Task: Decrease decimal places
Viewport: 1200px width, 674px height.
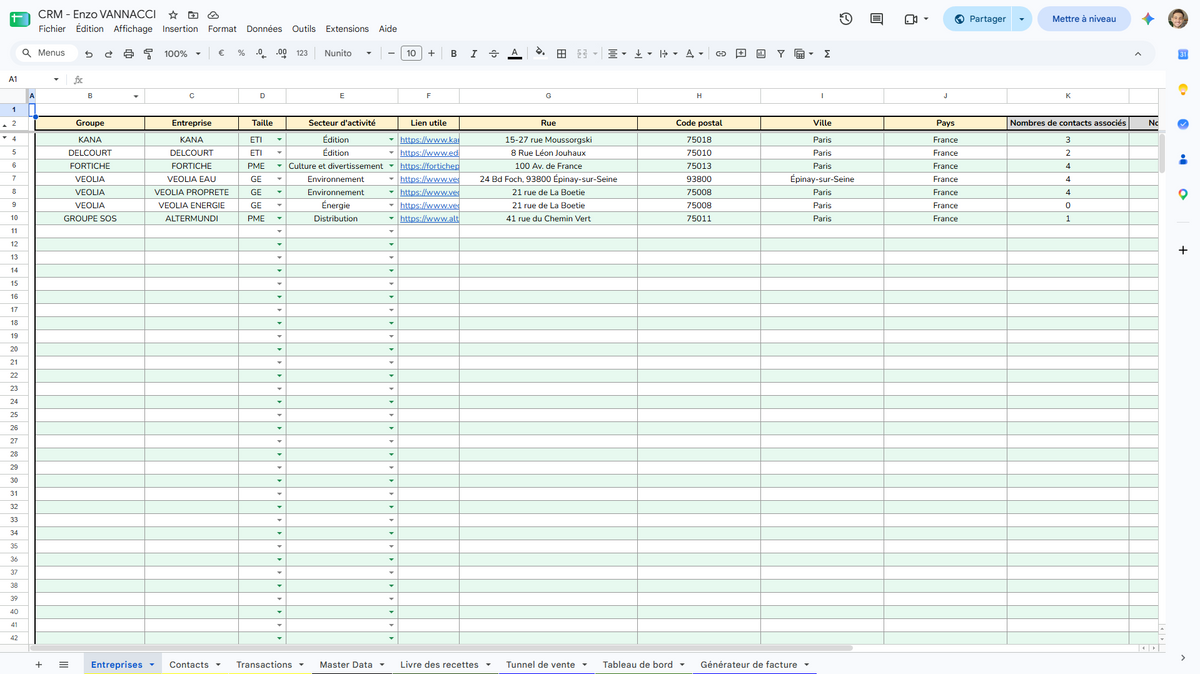Action: (261, 54)
